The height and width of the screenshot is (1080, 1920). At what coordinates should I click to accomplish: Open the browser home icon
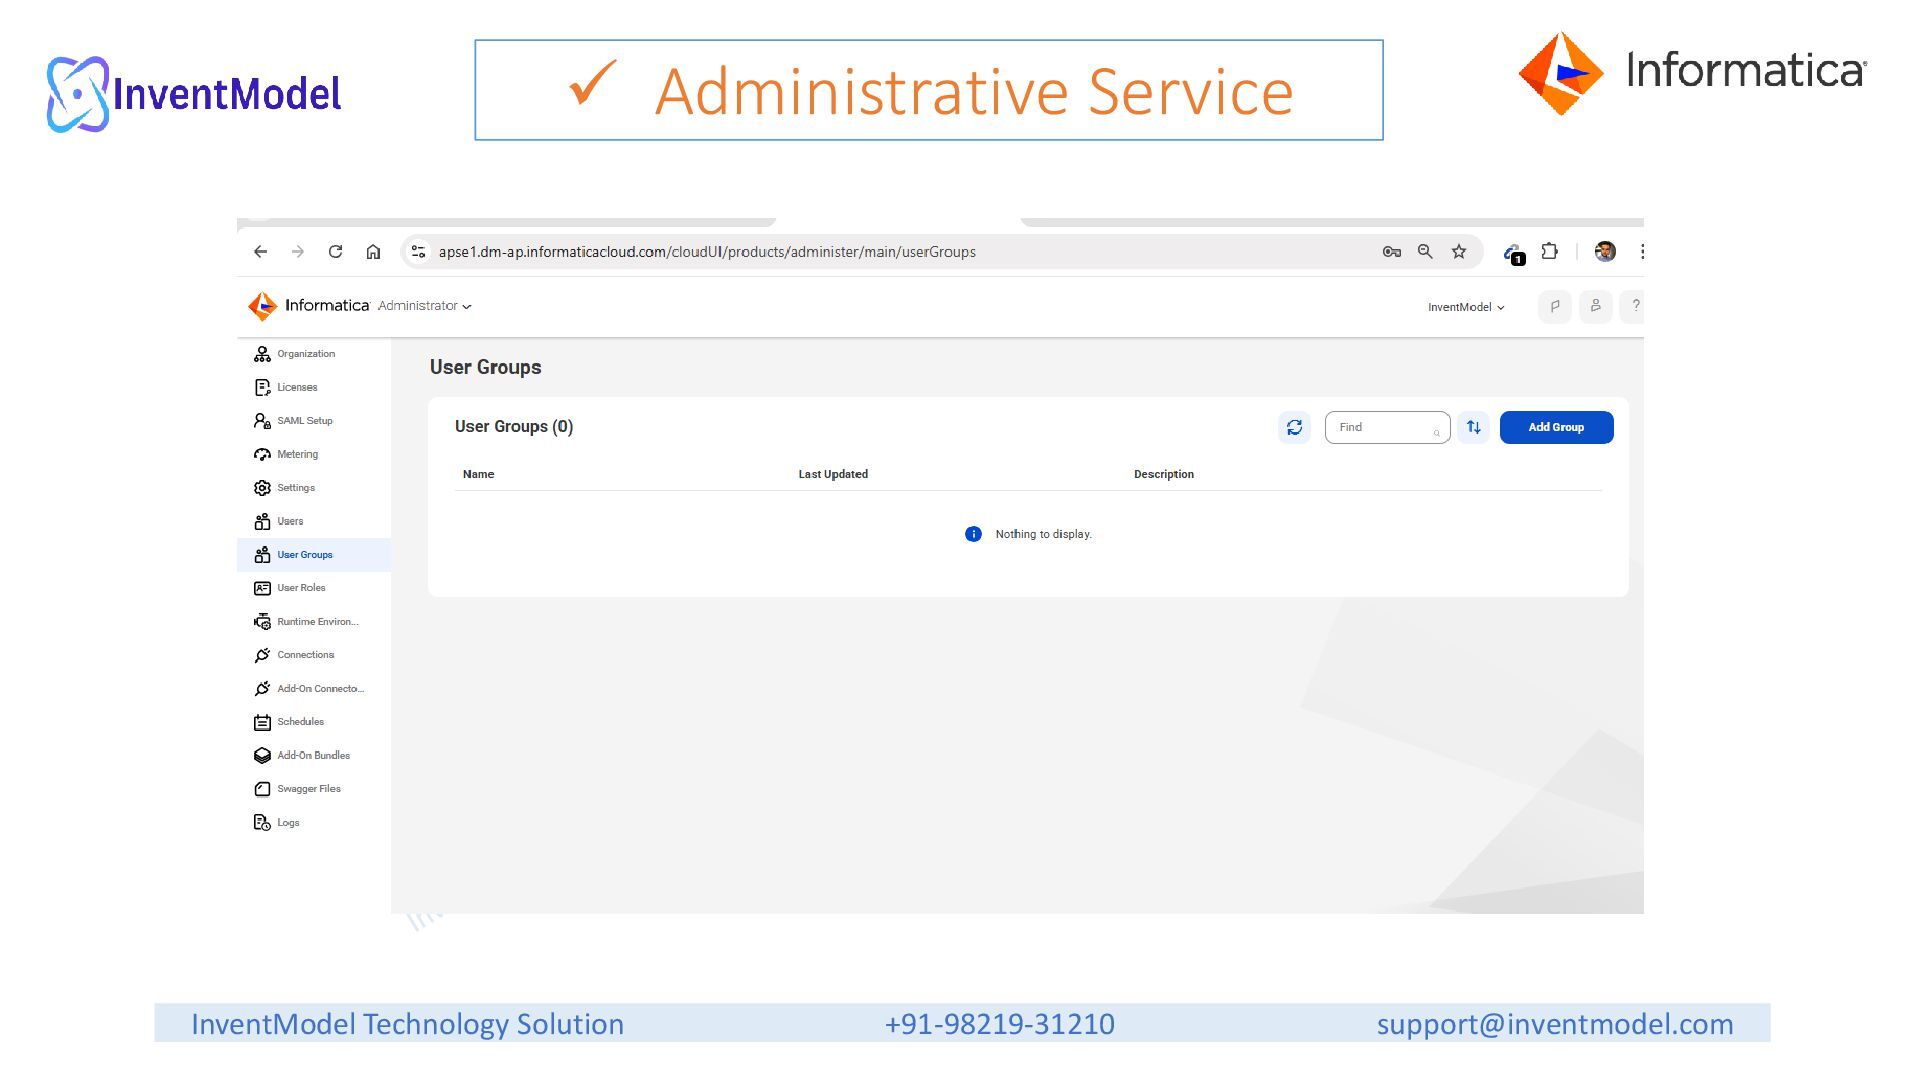pyautogui.click(x=373, y=252)
